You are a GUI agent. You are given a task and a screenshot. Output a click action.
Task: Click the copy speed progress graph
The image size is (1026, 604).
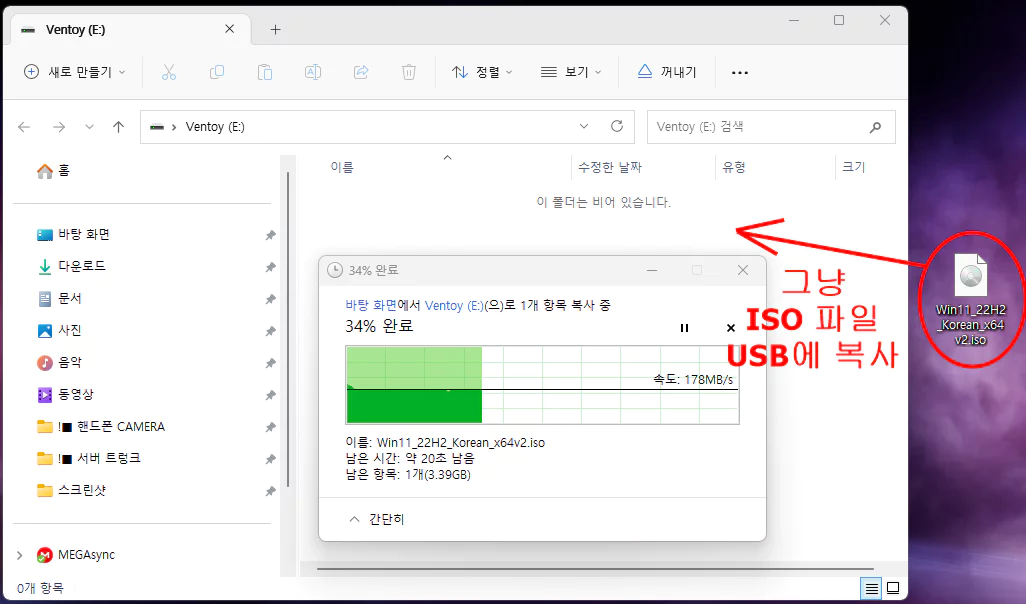pos(542,385)
